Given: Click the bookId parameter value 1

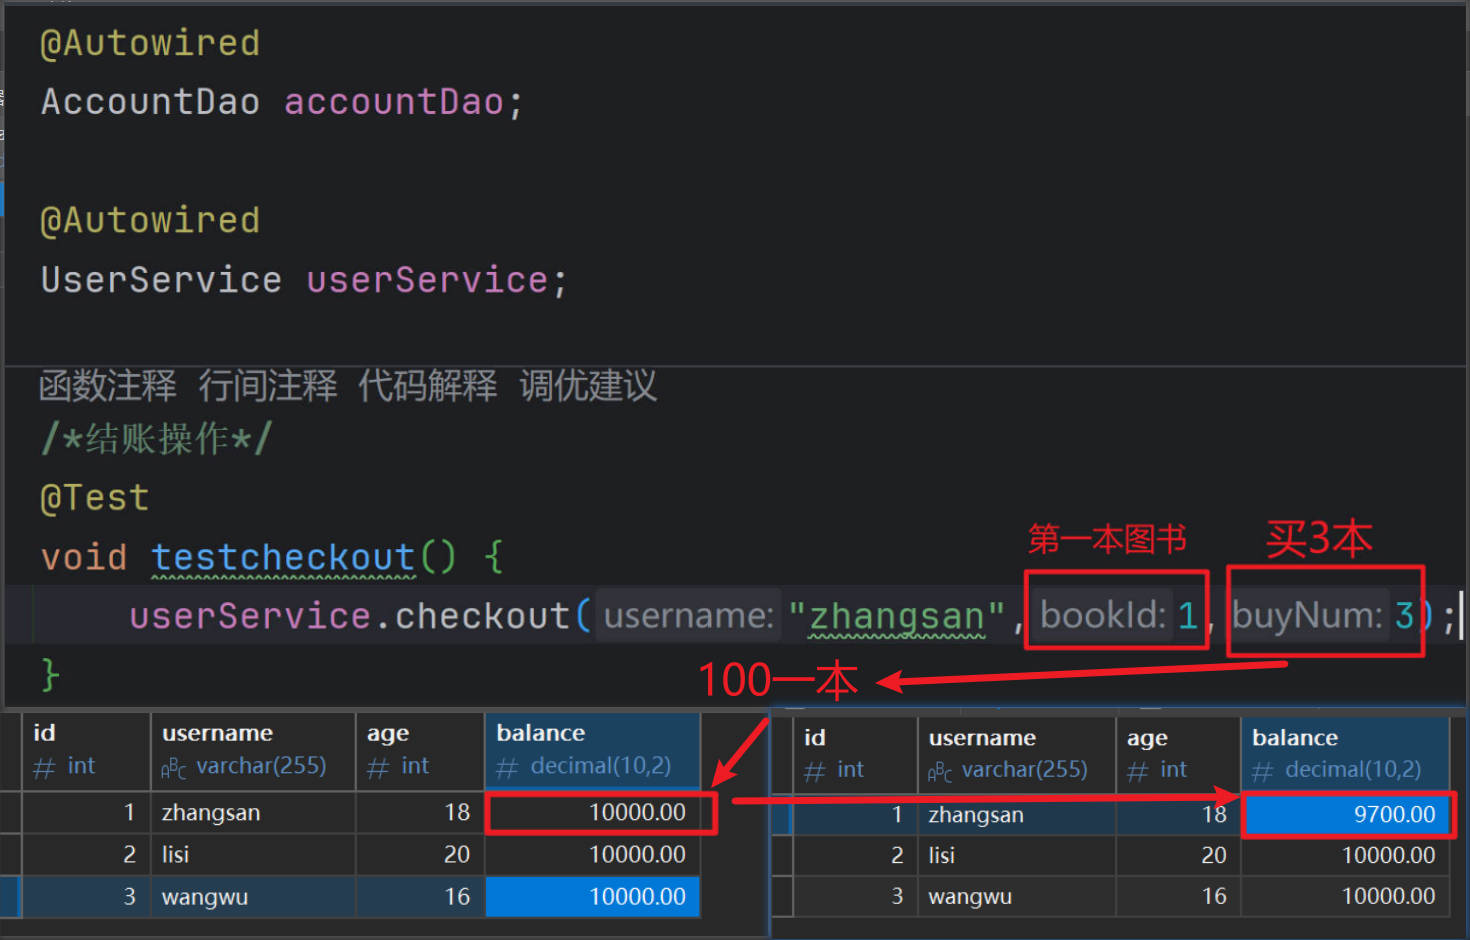Looking at the screenshot, I should (x=1187, y=616).
